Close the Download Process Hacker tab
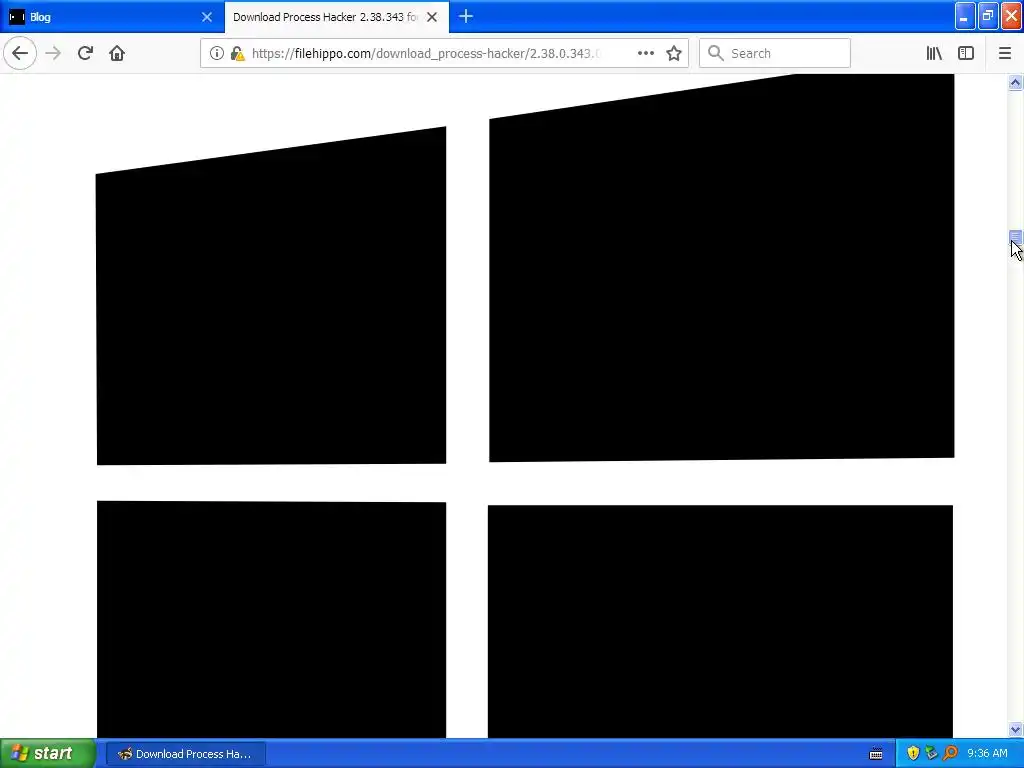The height and width of the screenshot is (768, 1024). (x=432, y=17)
